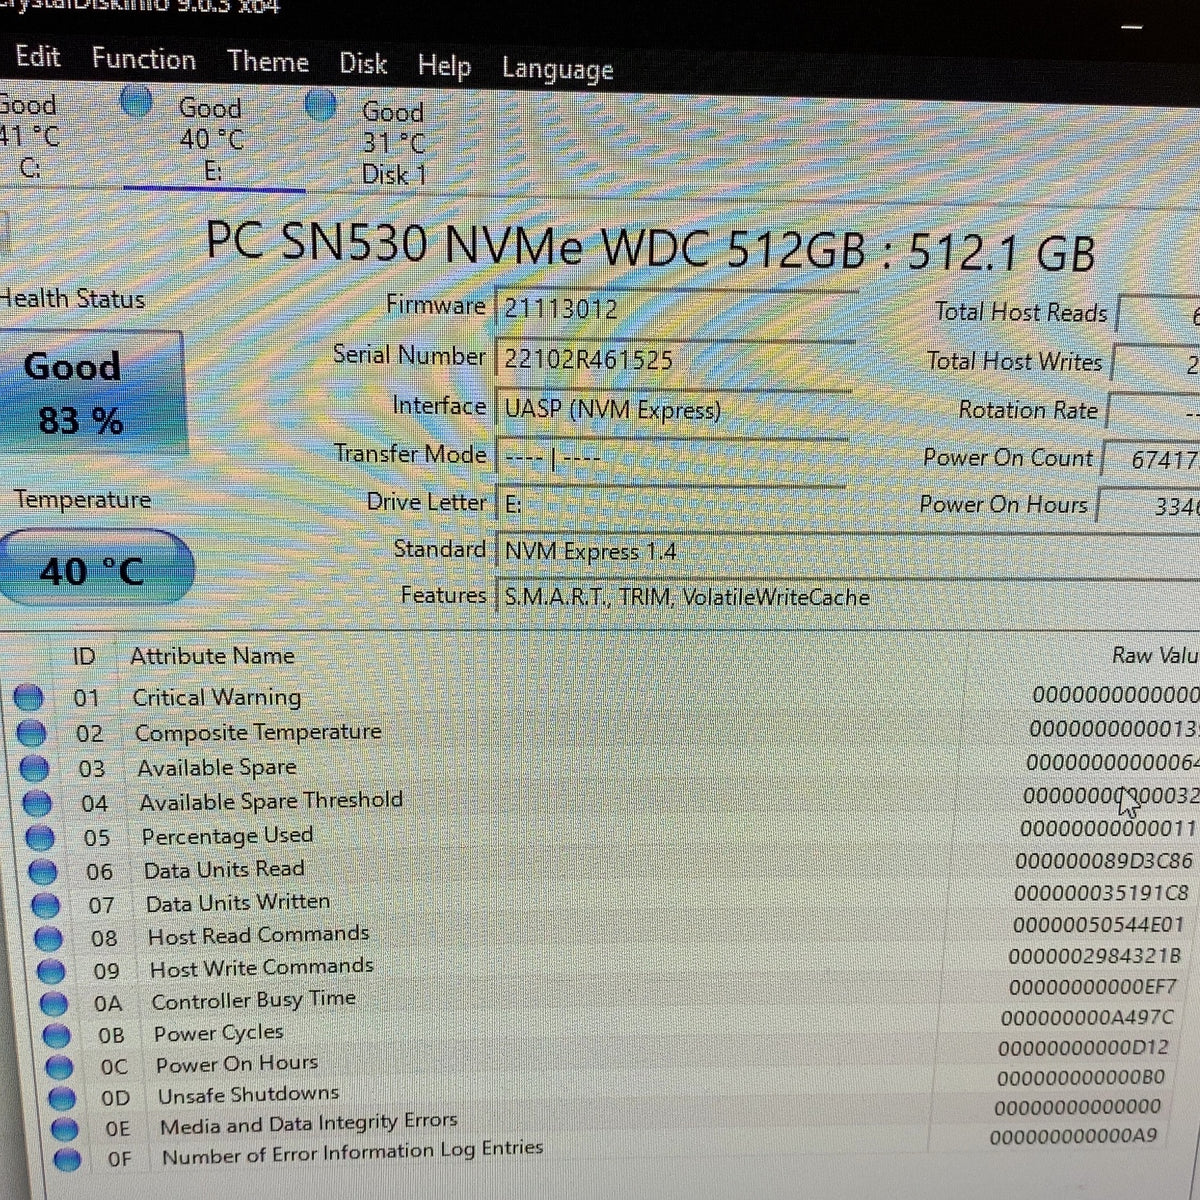Open the Edit menu
The image size is (1200, 1200).
(38, 56)
